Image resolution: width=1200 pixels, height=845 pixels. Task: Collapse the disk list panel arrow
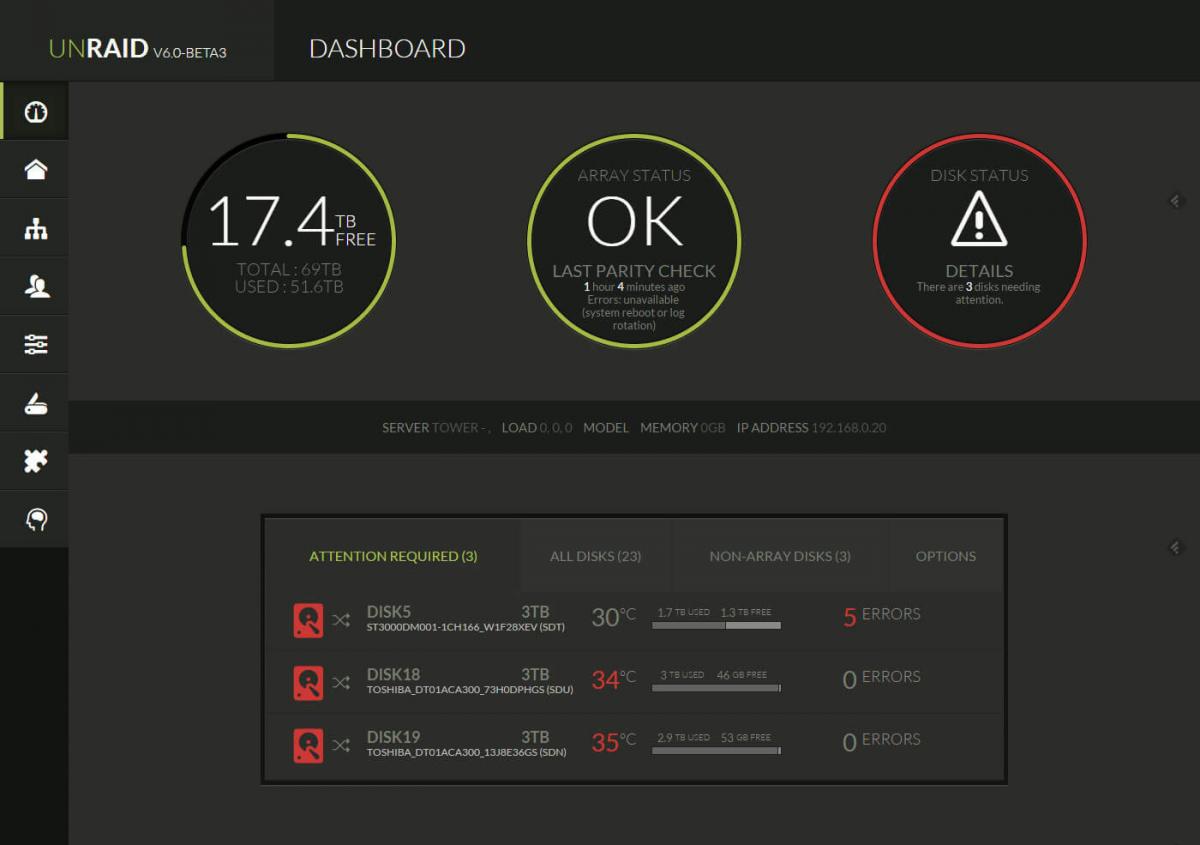(x=1176, y=547)
